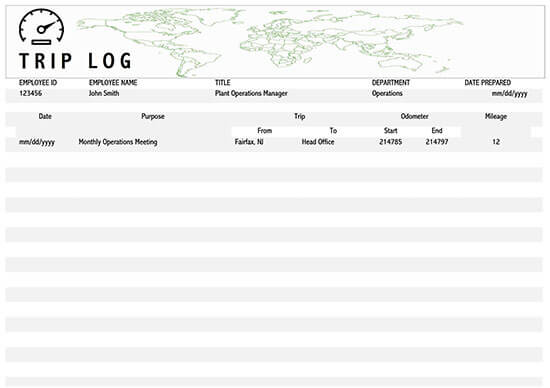Click the TITLE header label
550x388 pixels.
pos(222,83)
